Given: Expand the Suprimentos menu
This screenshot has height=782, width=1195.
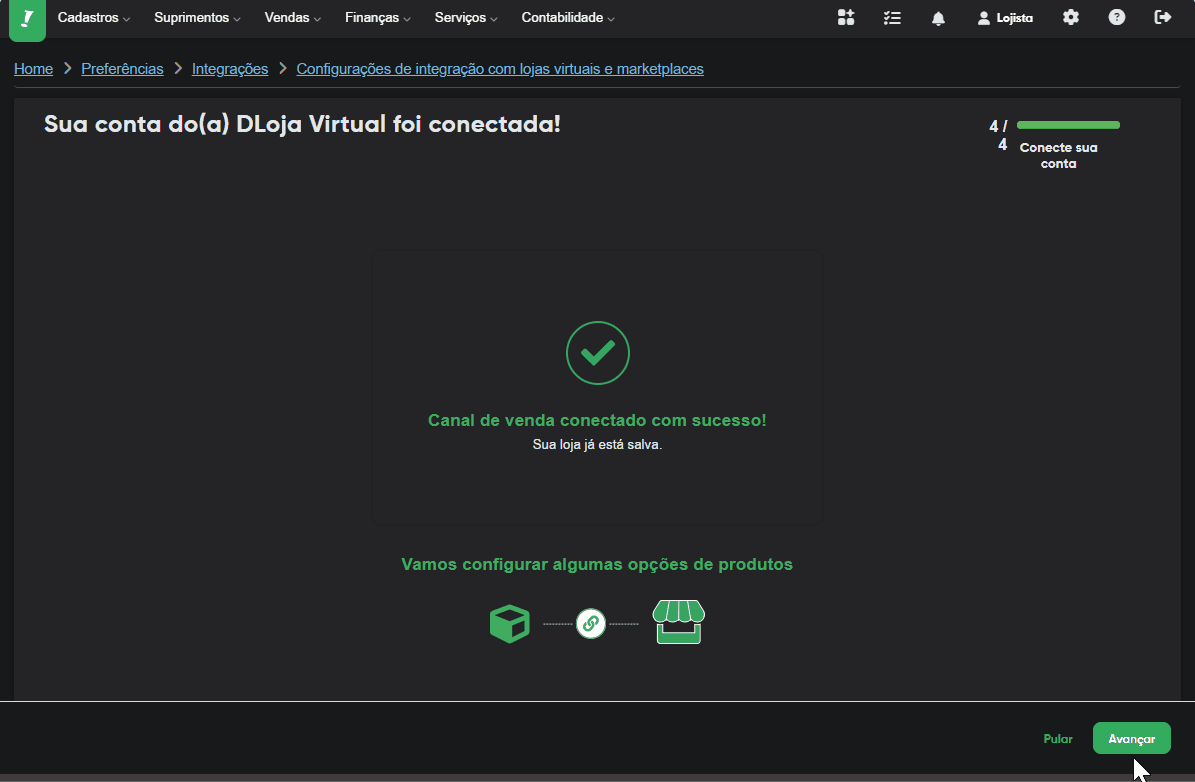Looking at the screenshot, I should (x=197, y=18).
